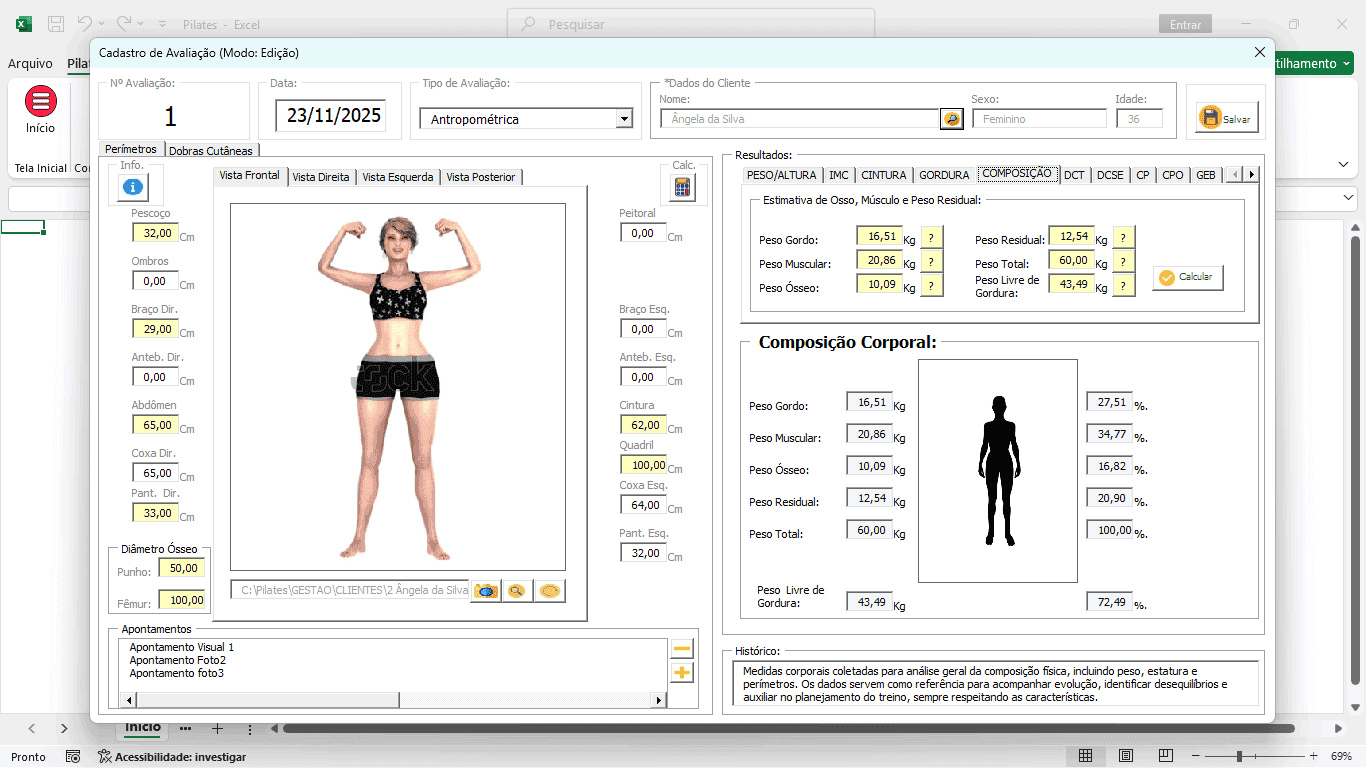1366x768 pixels.
Task: Click the help '?' beside Peso Total estimate
Action: 1123,262
